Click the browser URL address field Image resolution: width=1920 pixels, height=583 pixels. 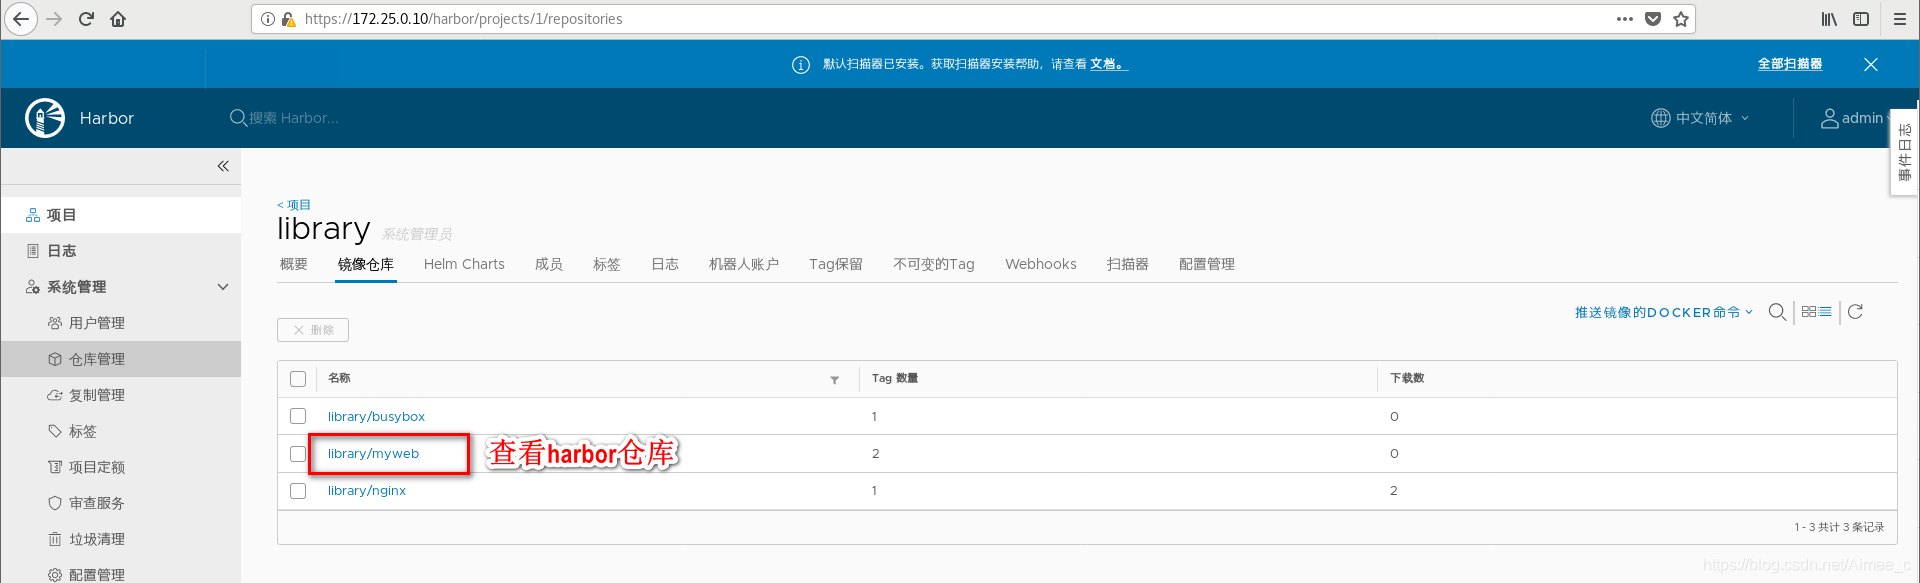pyautogui.click(x=950, y=19)
